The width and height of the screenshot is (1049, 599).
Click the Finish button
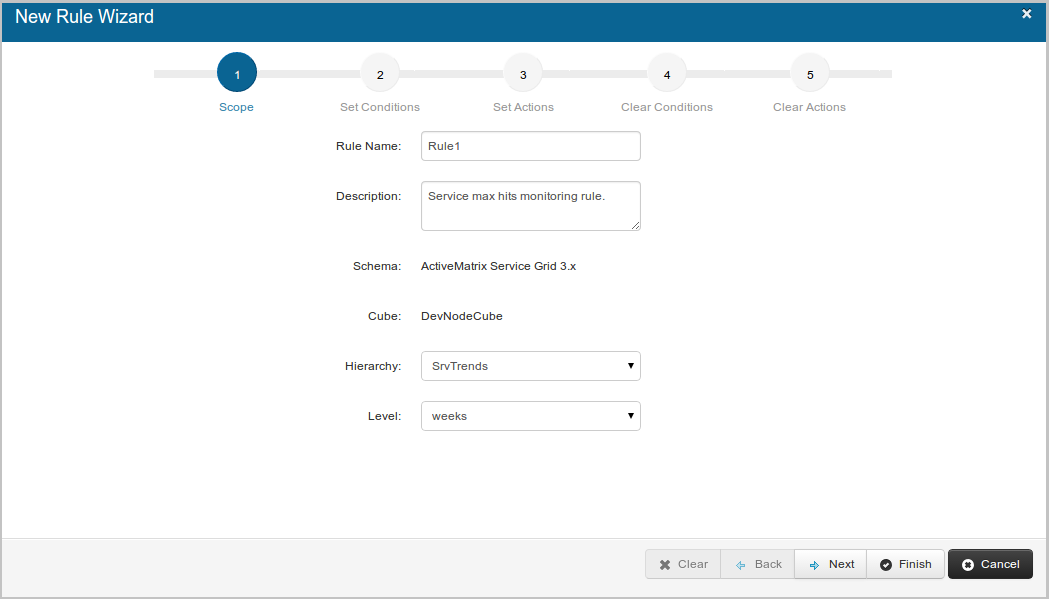tap(905, 564)
